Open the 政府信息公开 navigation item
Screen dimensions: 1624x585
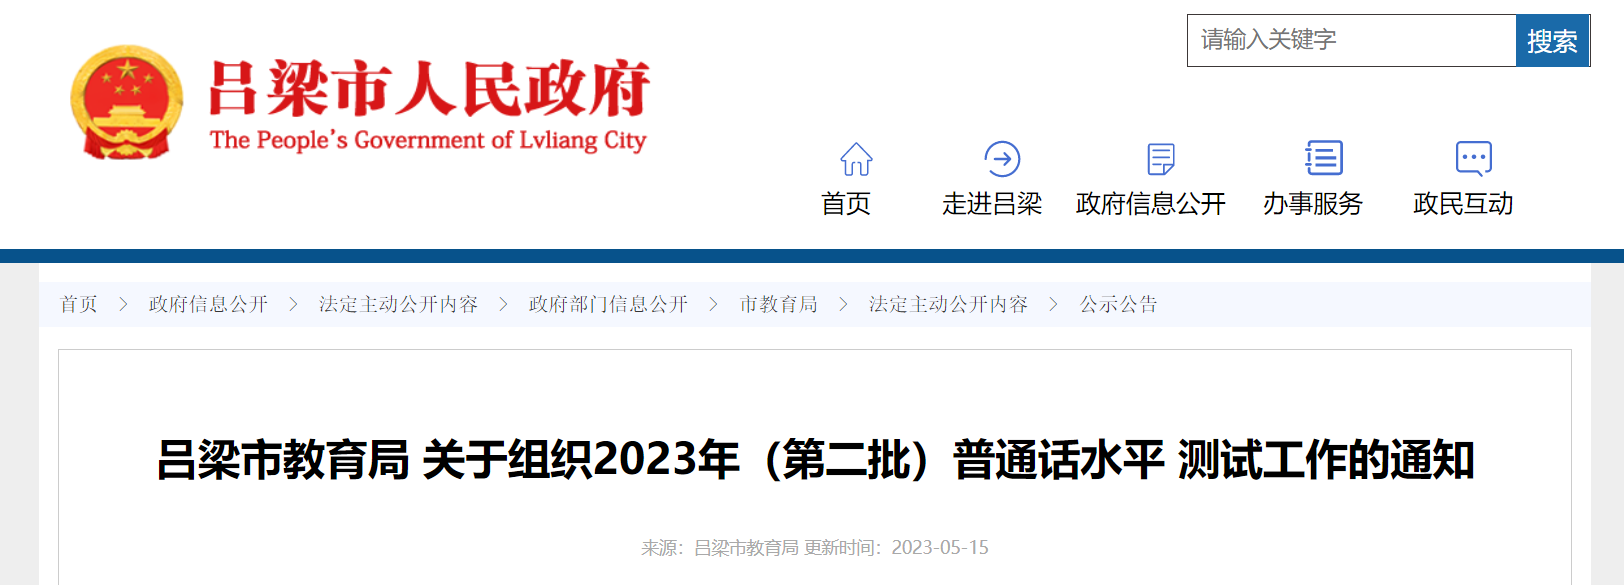click(1151, 204)
